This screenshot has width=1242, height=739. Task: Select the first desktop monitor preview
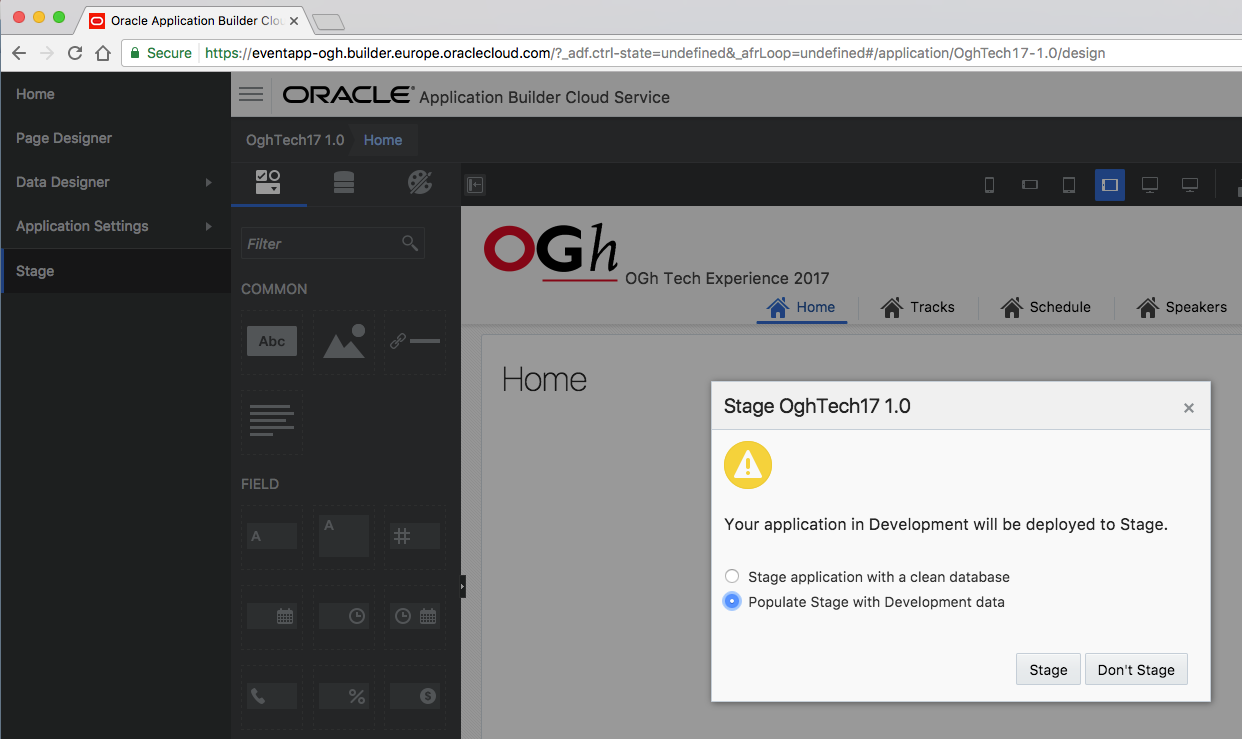pyautogui.click(x=1150, y=185)
